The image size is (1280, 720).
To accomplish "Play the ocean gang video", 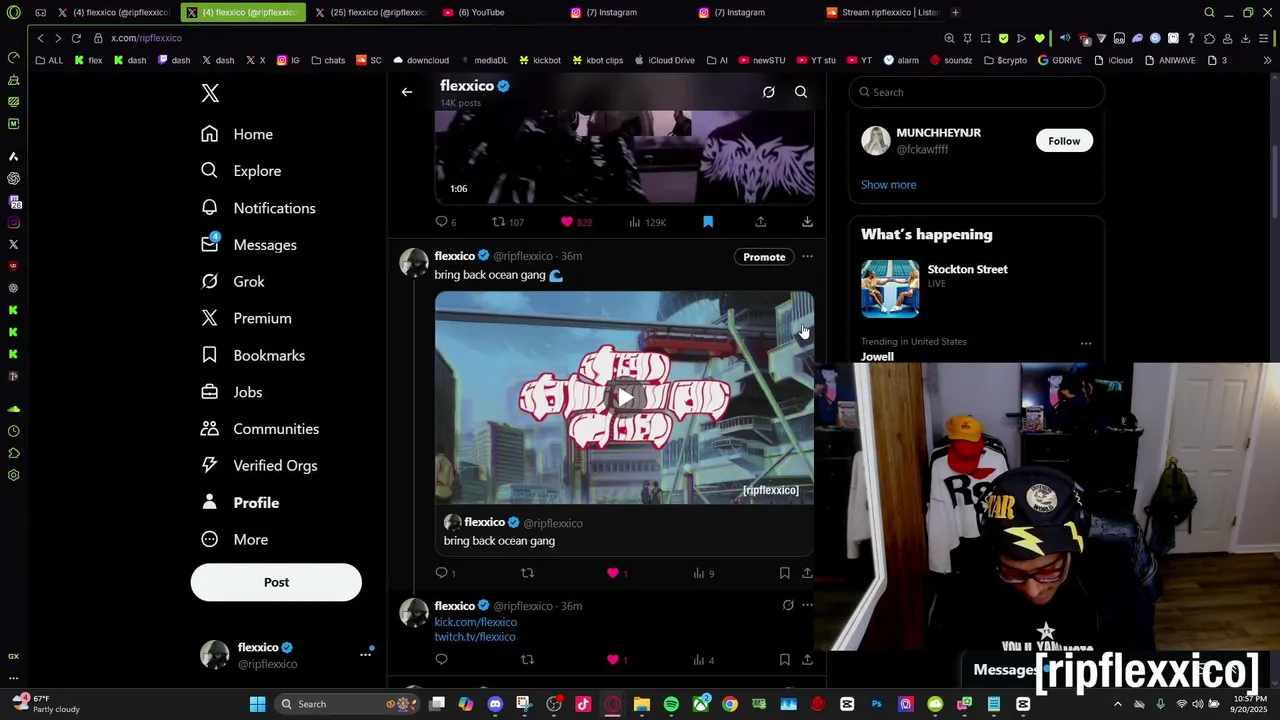I will click(624, 398).
